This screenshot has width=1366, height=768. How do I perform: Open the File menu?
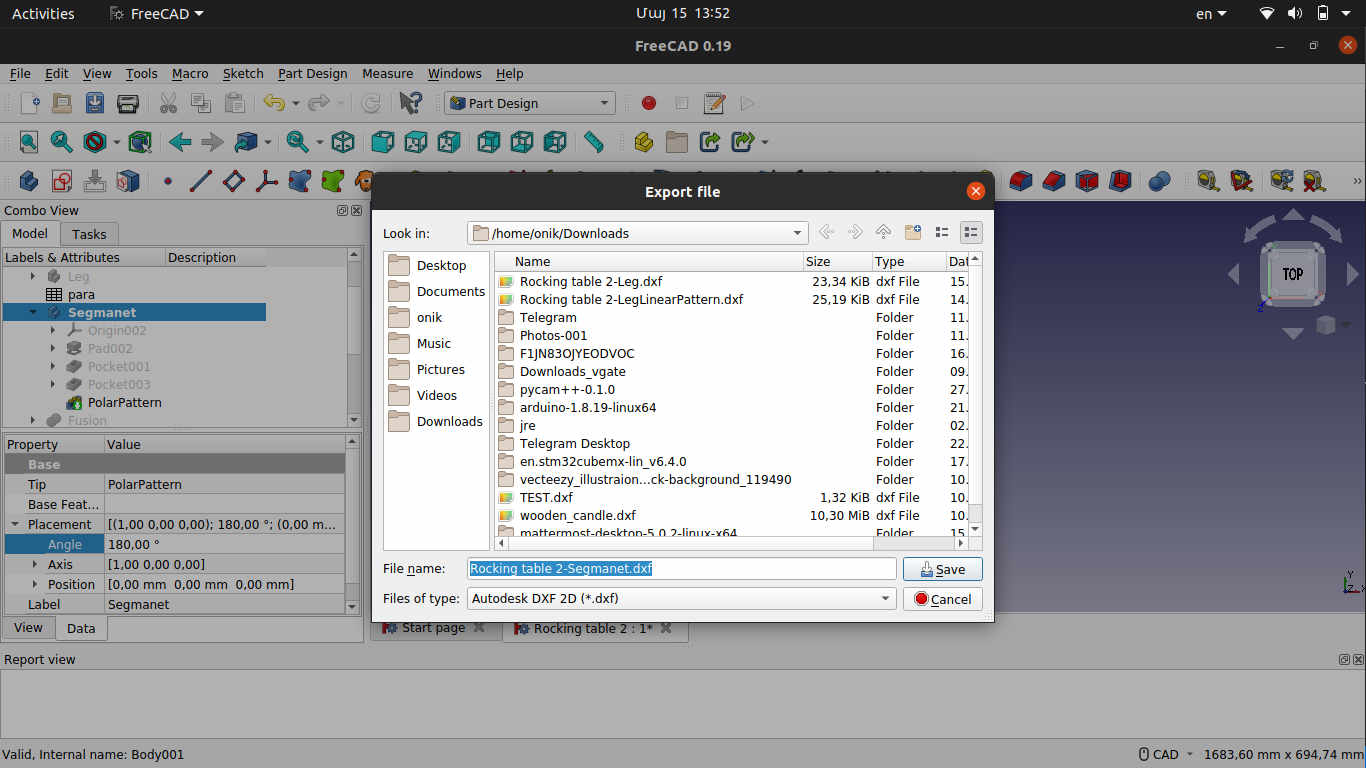(x=20, y=74)
